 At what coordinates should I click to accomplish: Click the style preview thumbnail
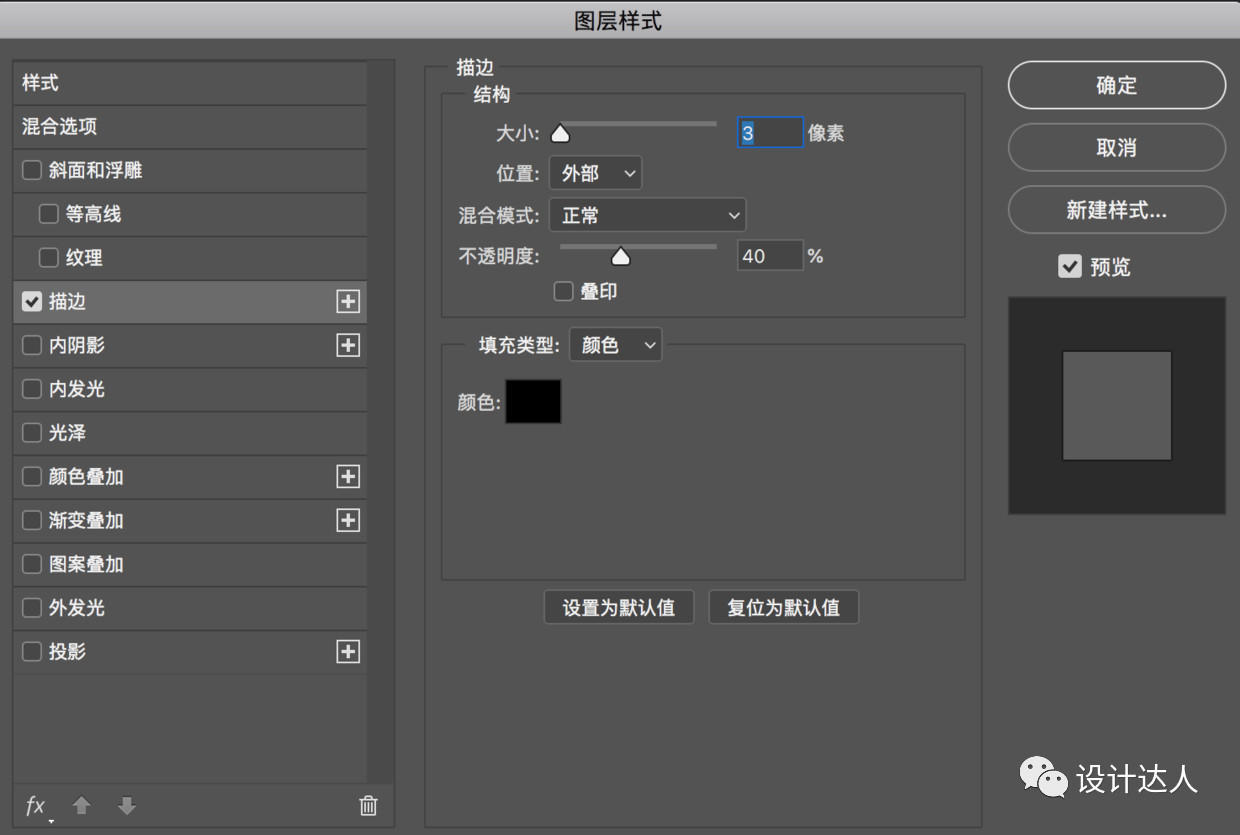1117,405
